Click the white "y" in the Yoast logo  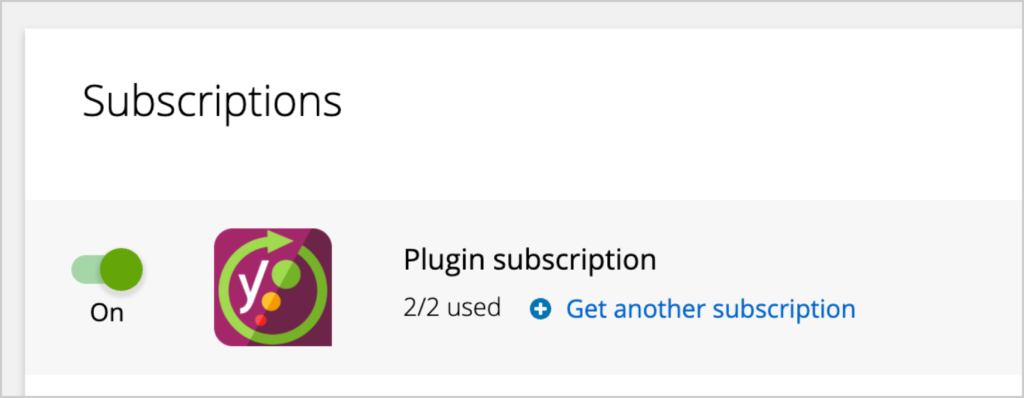(249, 292)
